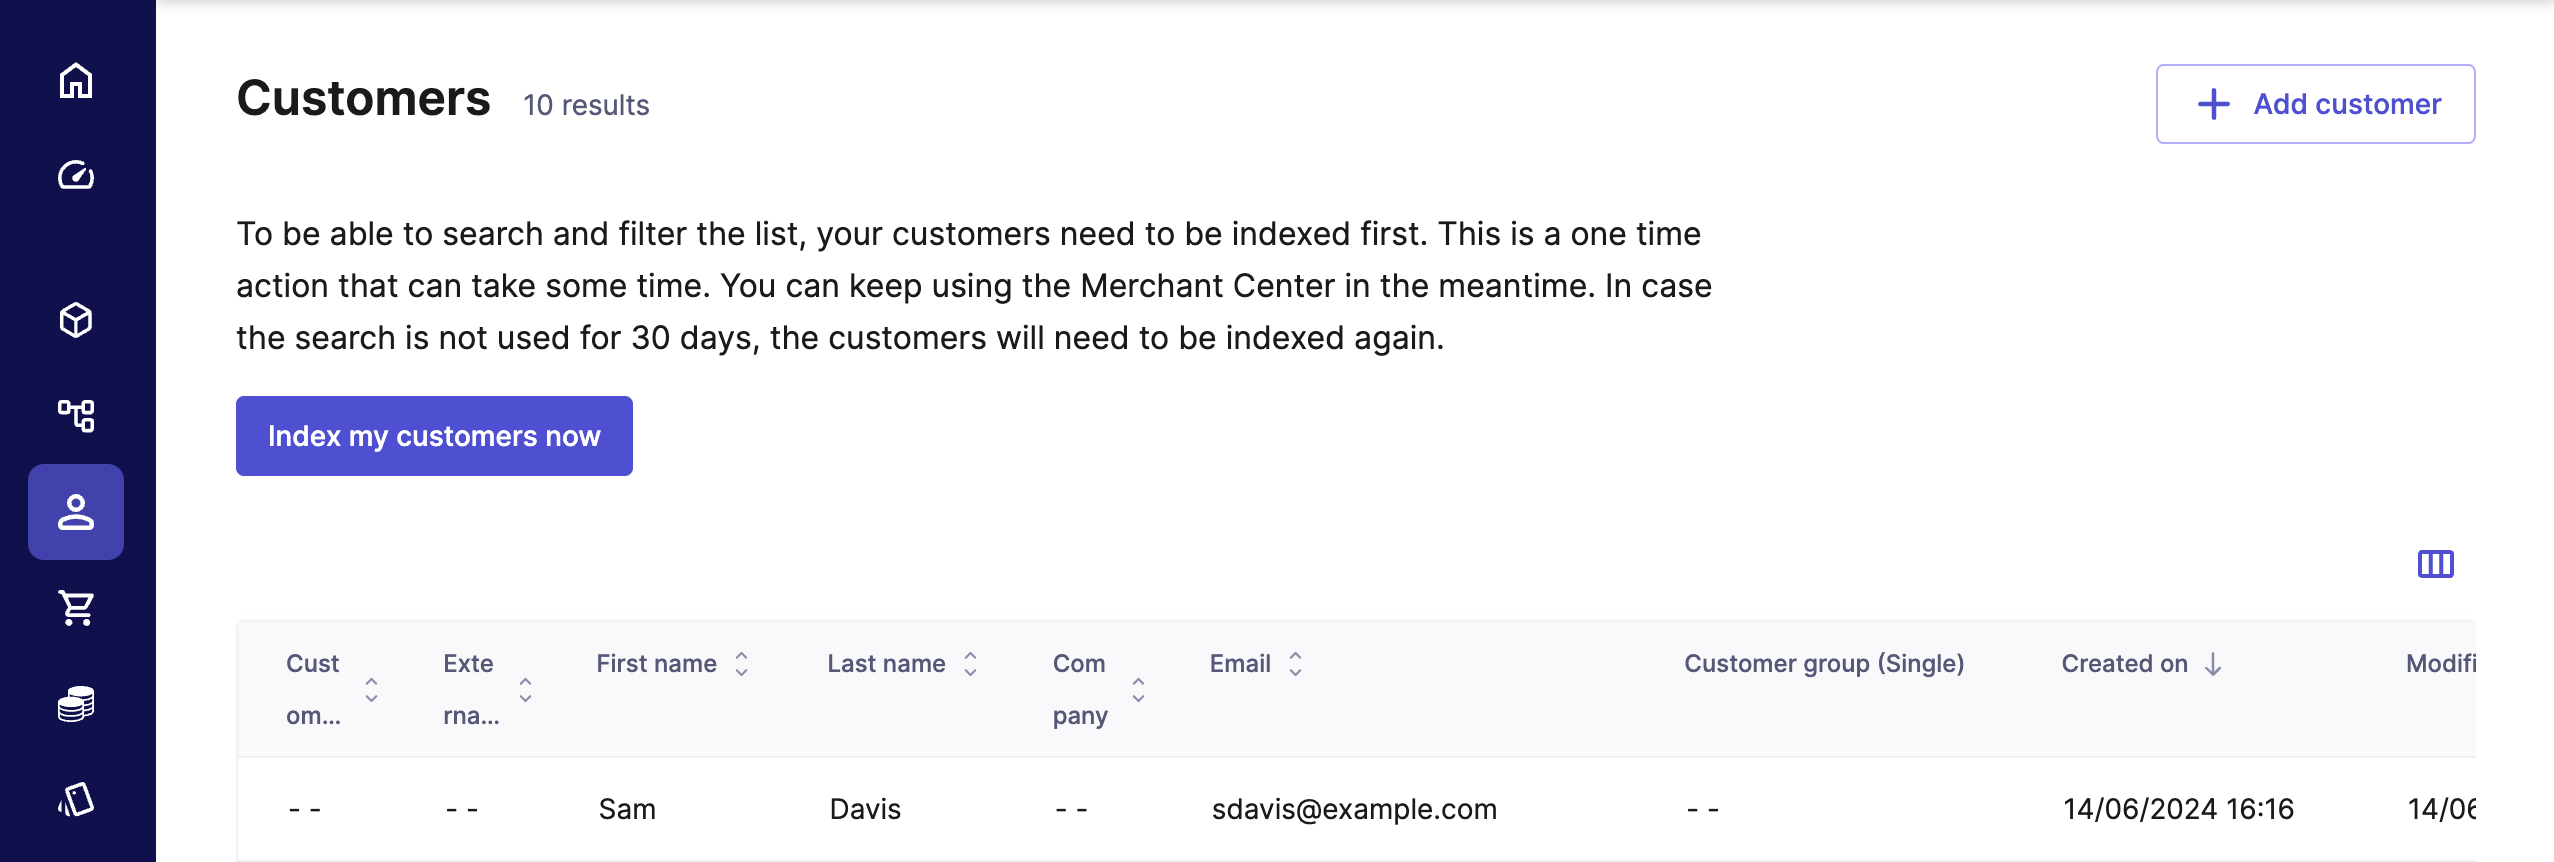The width and height of the screenshot is (2554, 862).
Task: Sort by the Company column
Action: 1138,689
